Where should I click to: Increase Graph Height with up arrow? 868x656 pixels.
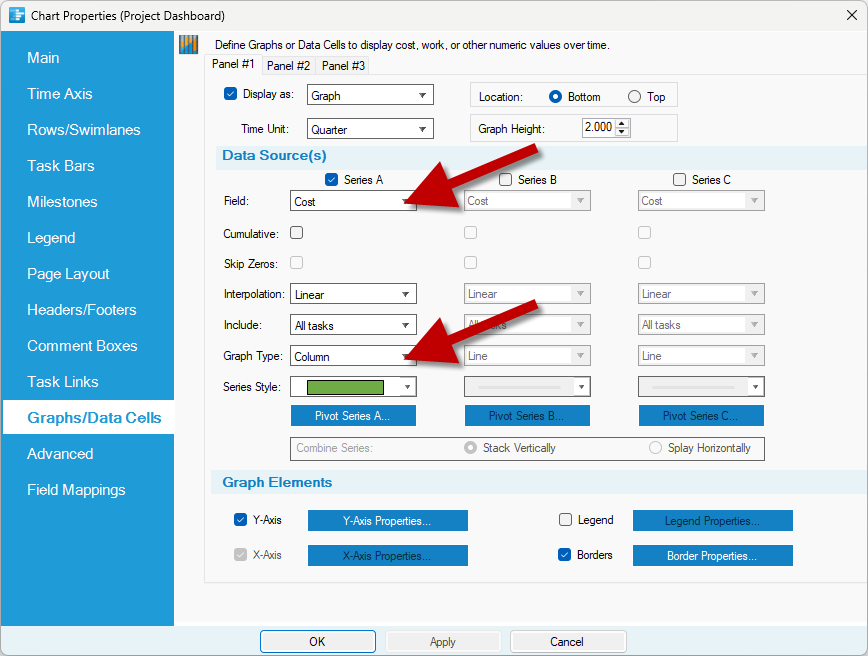pos(622,123)
